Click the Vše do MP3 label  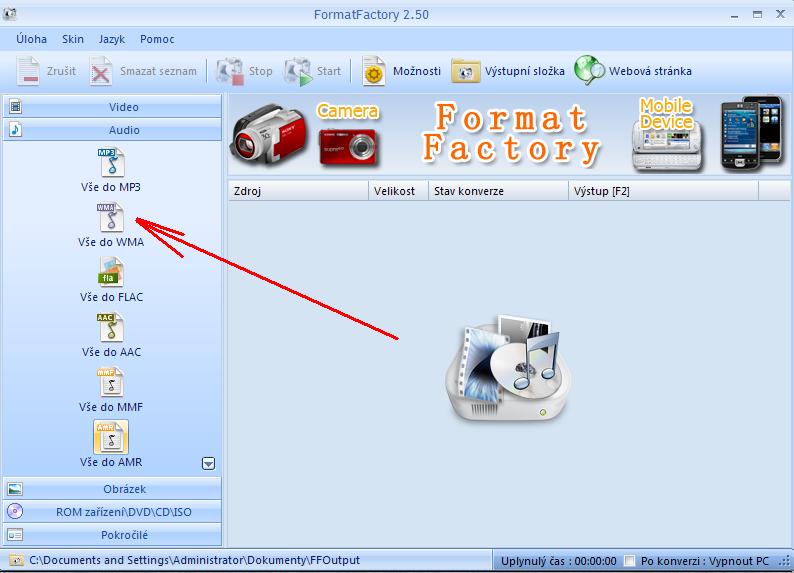pyautogui.click(x=111, y=187)
